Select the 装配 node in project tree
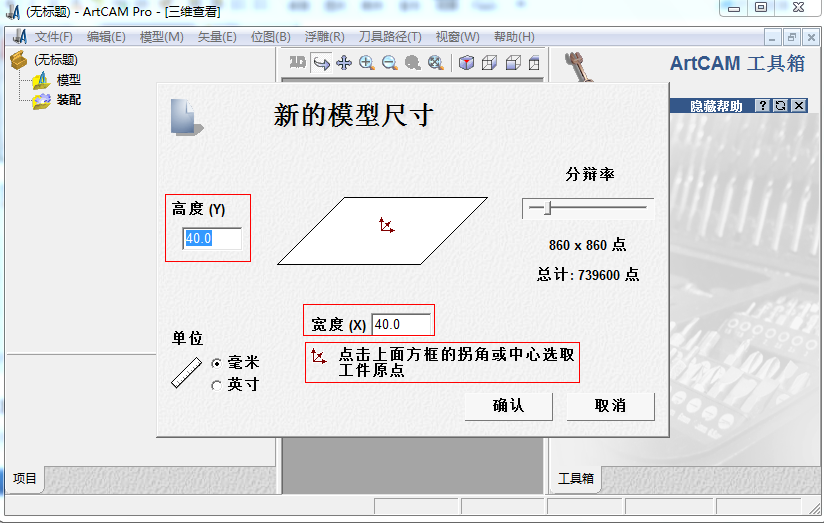 coord(69,99)
